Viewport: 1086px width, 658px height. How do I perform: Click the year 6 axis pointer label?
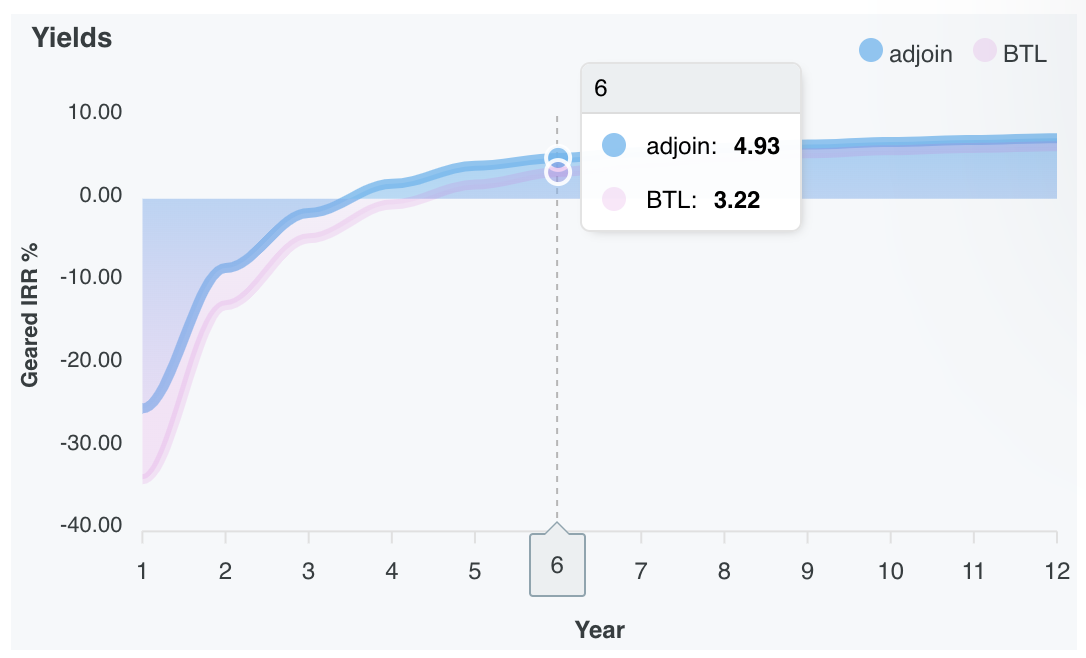[x=557, y=565]
